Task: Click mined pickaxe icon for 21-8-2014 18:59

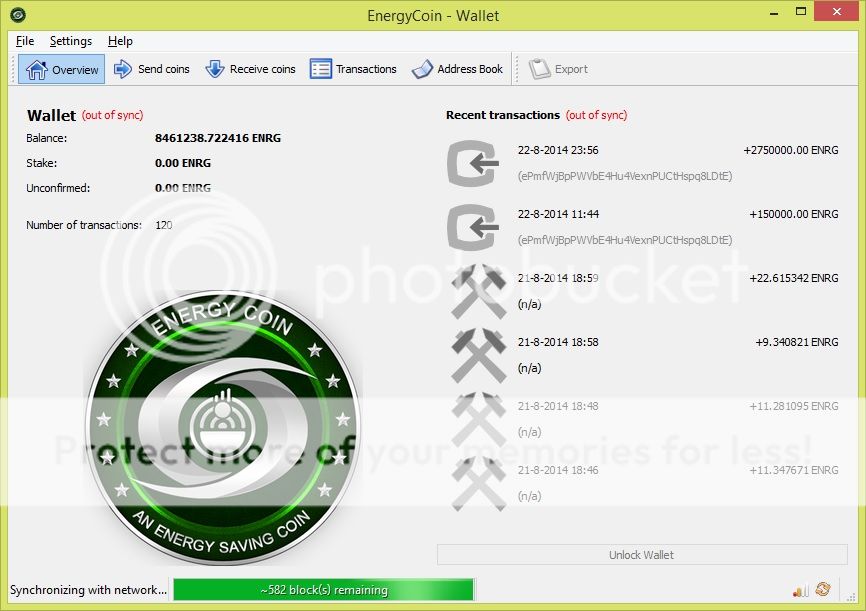Action: pos(478,291)
